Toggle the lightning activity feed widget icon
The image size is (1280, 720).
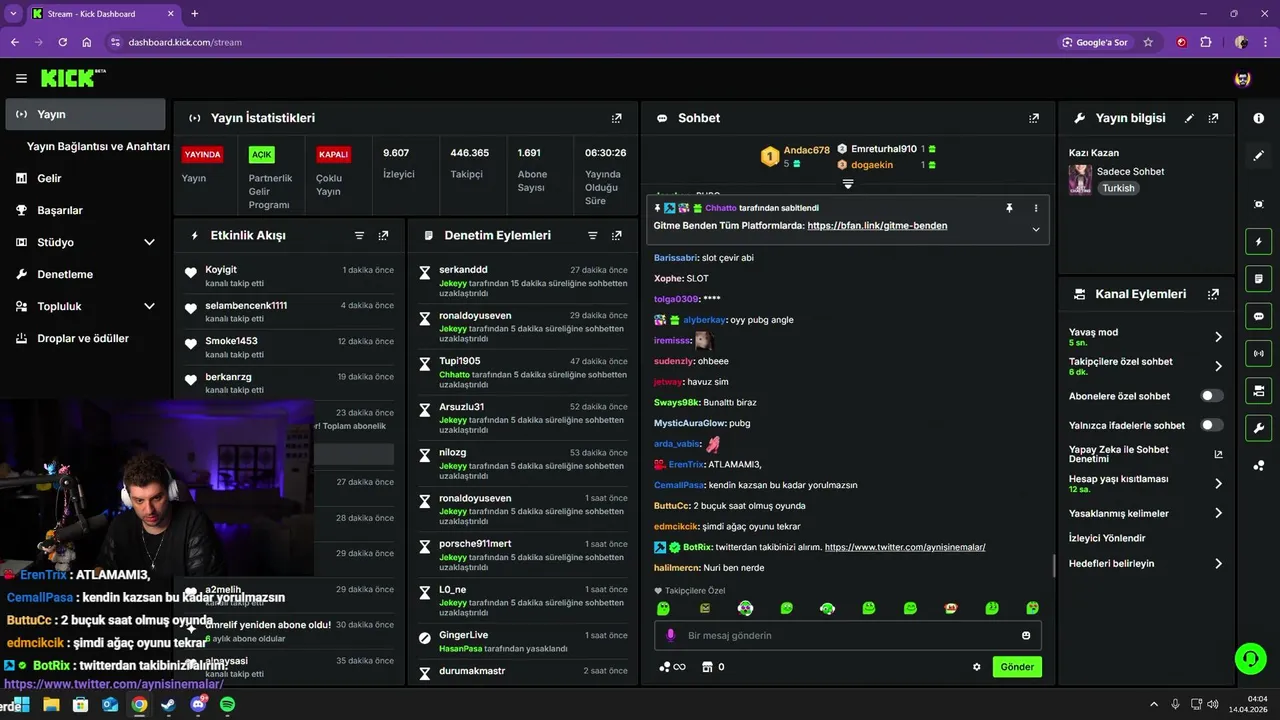coord(1258,241)
